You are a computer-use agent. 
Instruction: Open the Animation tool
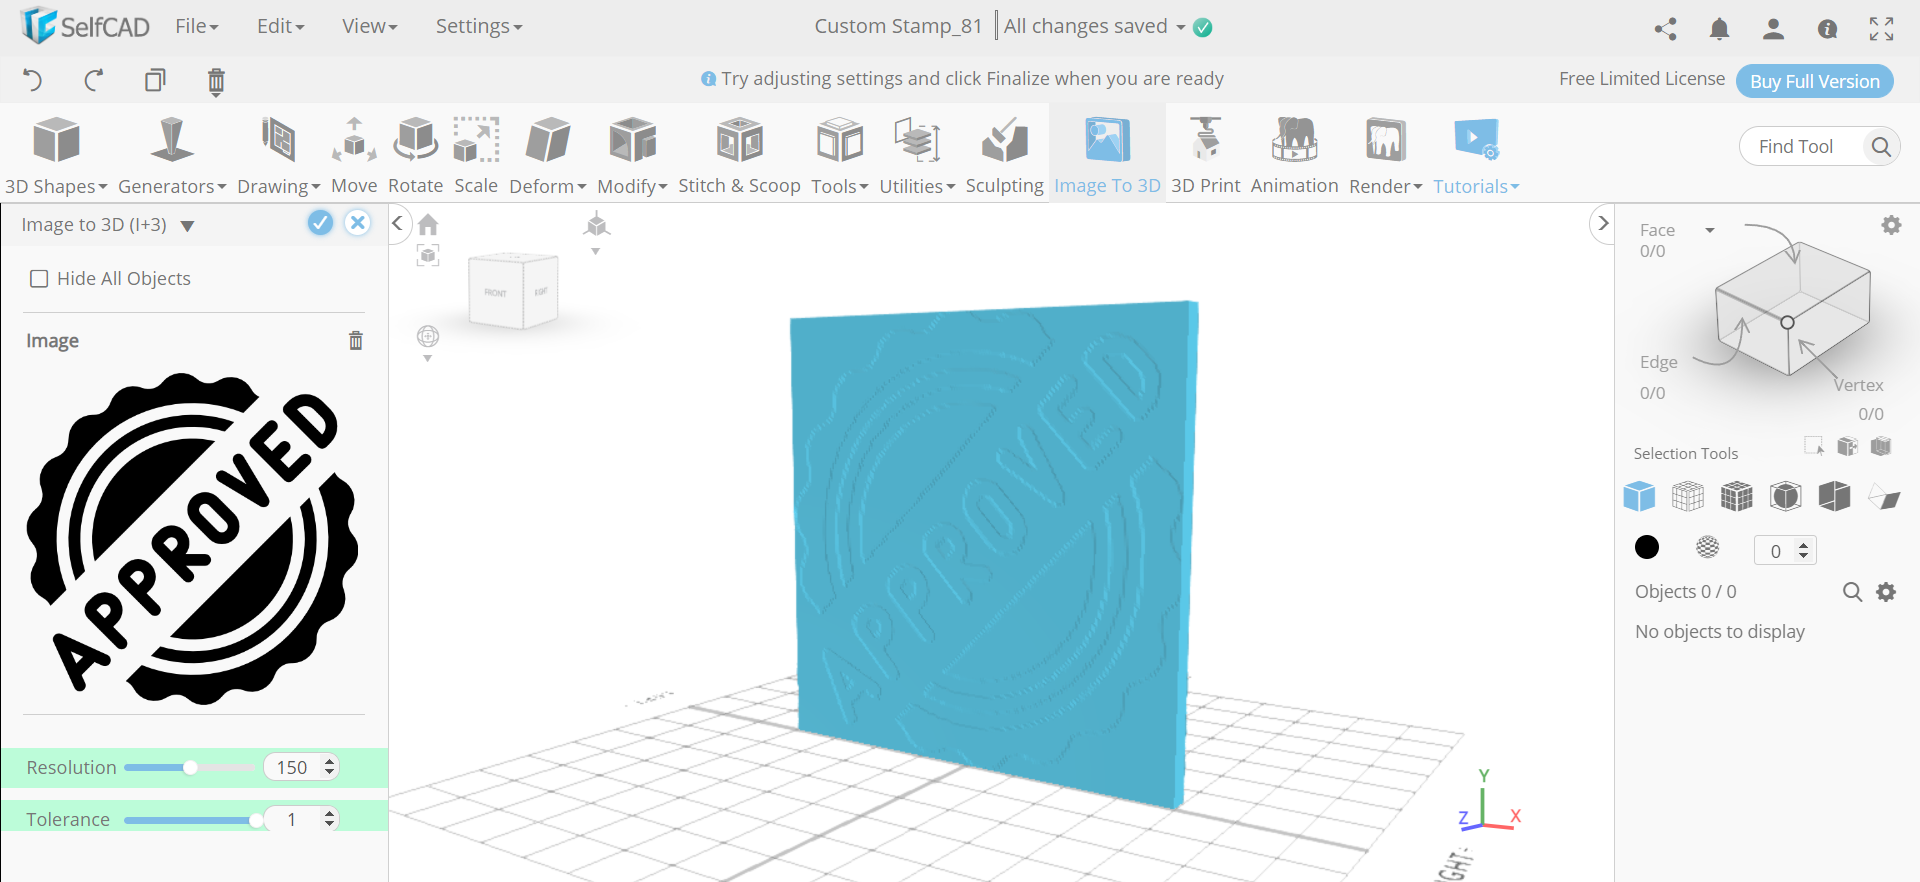click(x=1294, y=155)
